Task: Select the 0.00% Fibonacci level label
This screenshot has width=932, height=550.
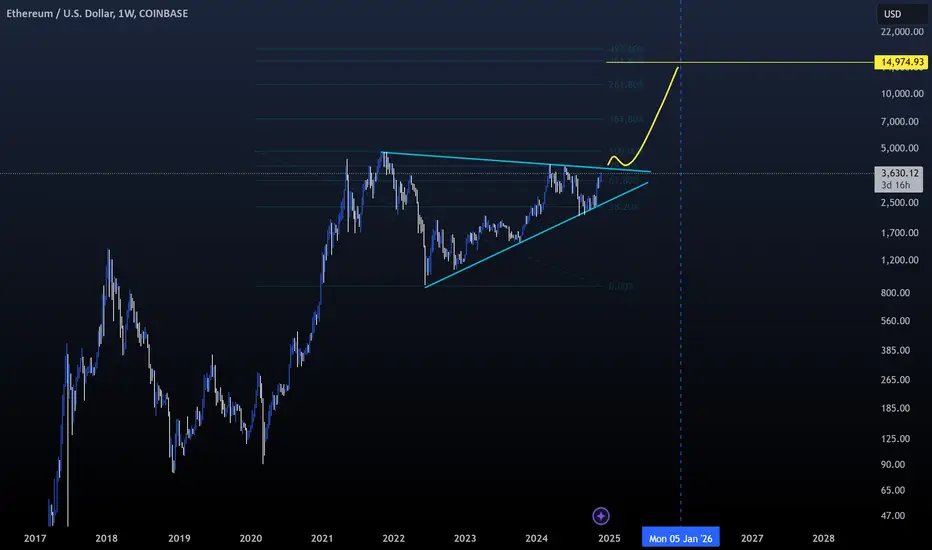Action: (x=621, y=286)
